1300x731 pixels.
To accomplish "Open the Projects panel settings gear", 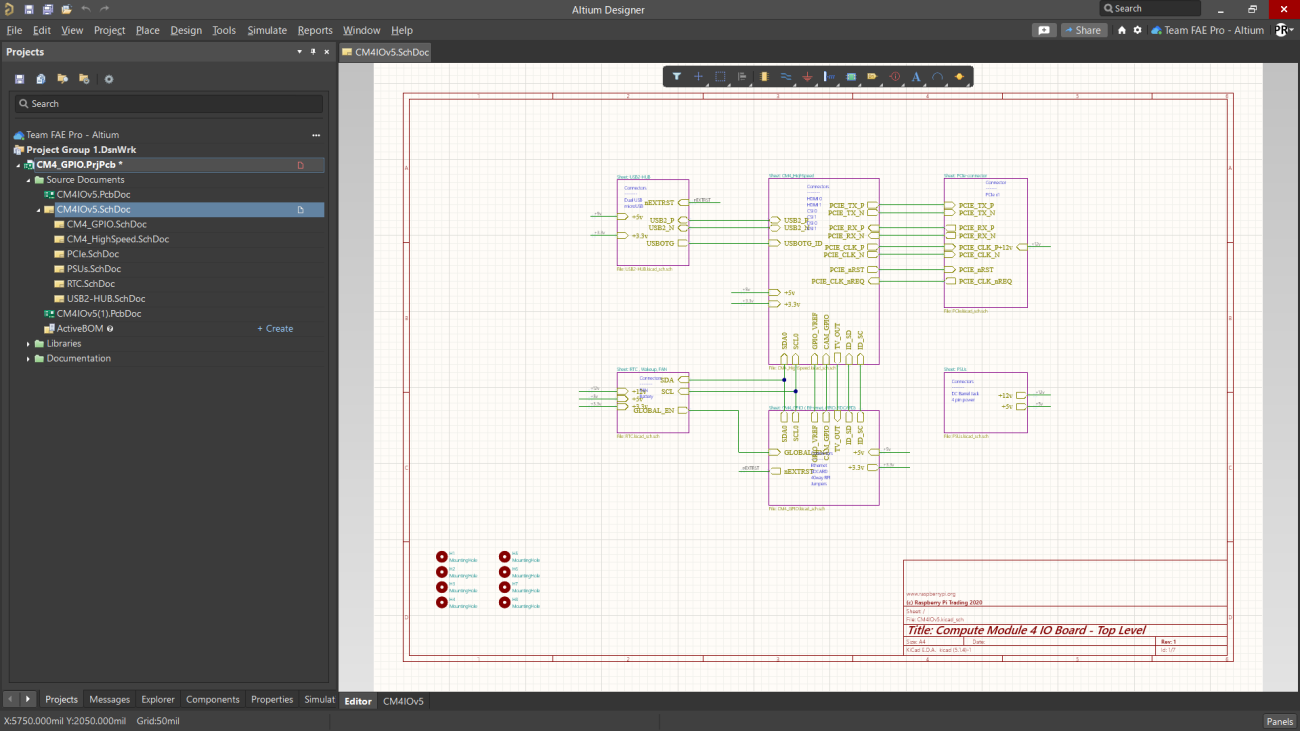I will pyautogui.click(x=108, y=78).
